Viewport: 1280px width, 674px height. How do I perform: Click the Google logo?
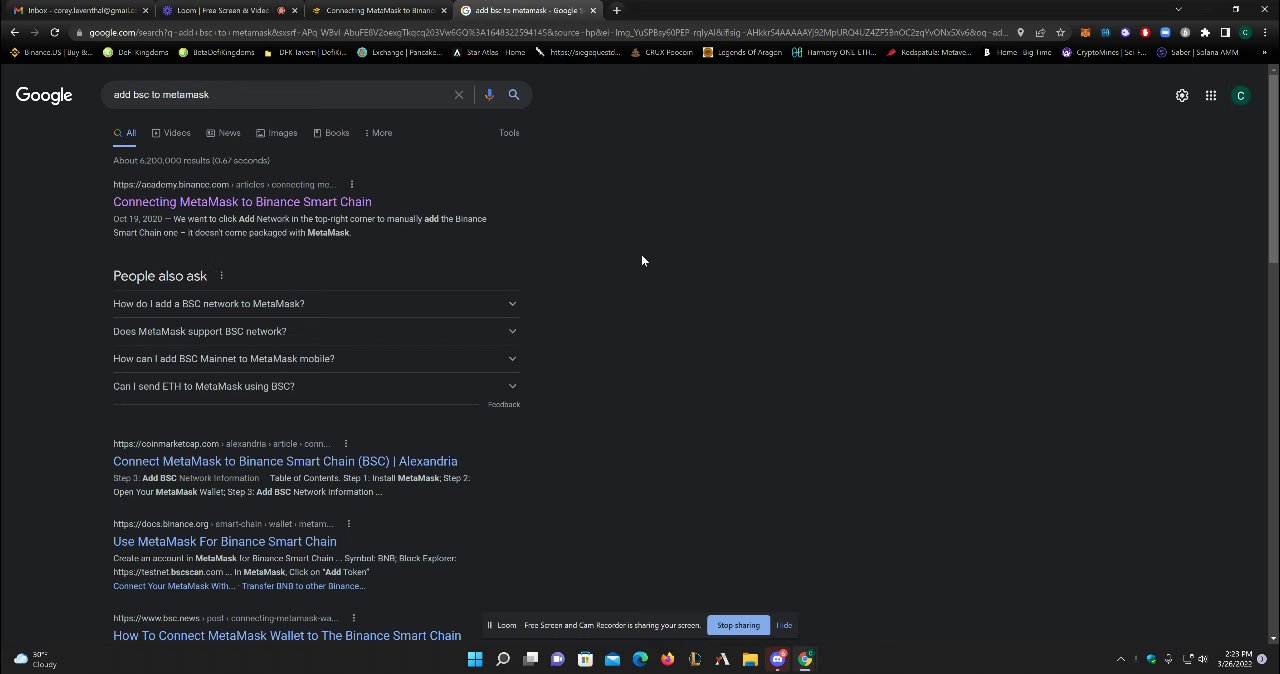[44, 95]
